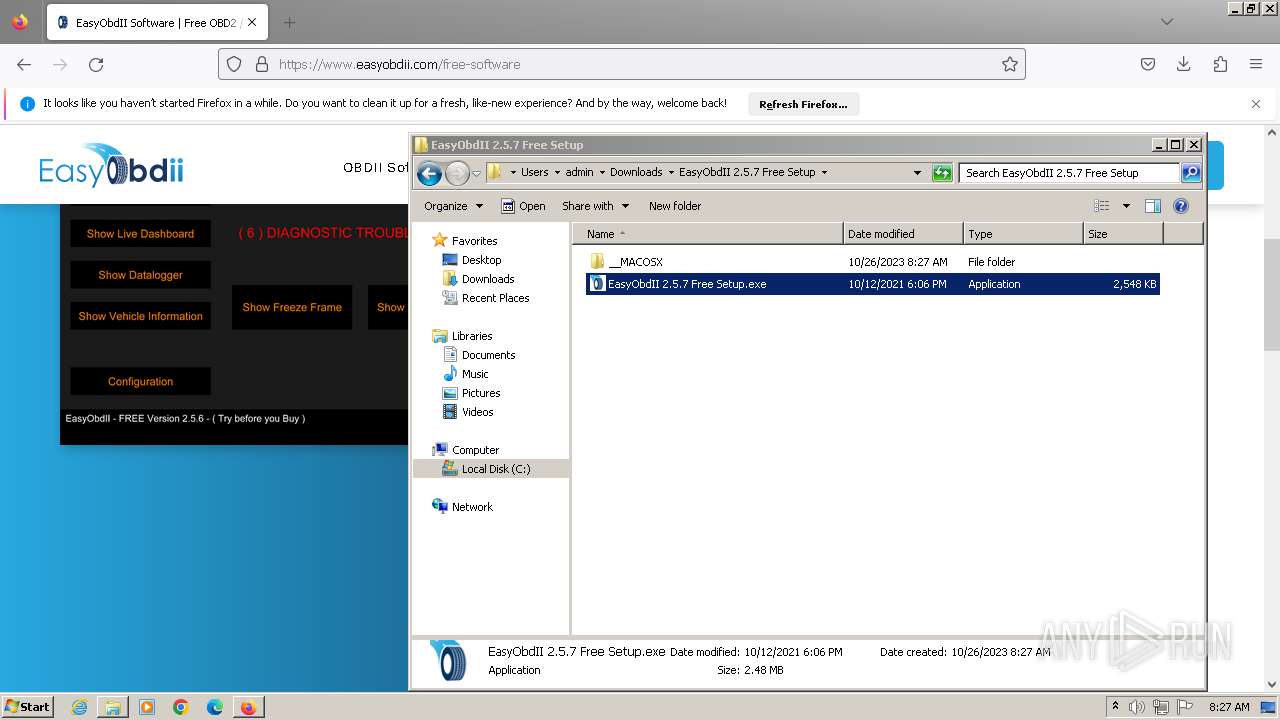Close the EasyObdII Software tab
This screenshot has width=1280, height=720.
point(251,22)
